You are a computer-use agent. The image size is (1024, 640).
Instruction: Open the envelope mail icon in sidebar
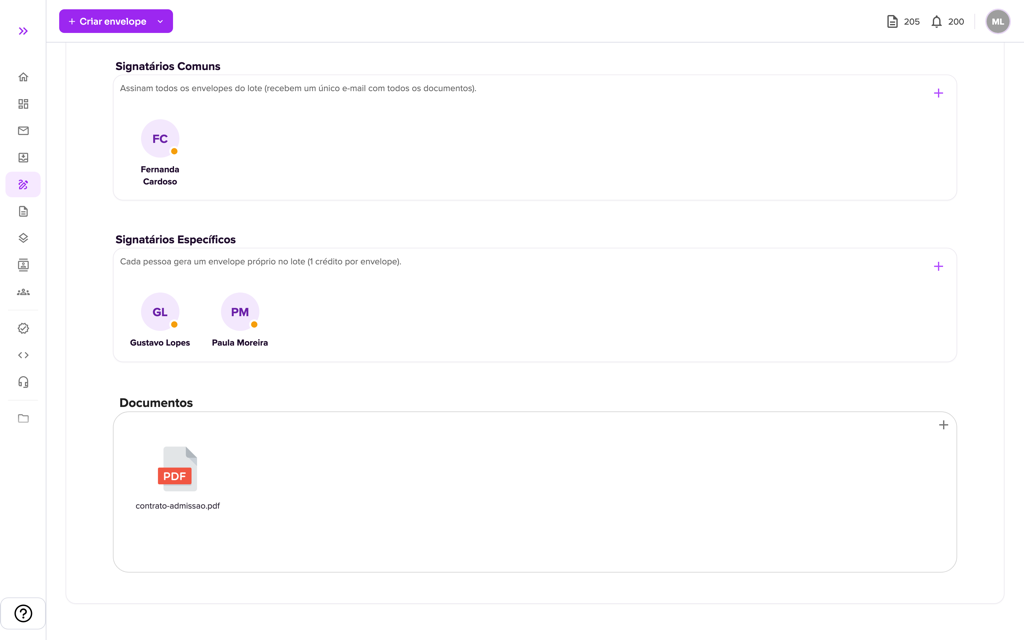tap(23, 131)
